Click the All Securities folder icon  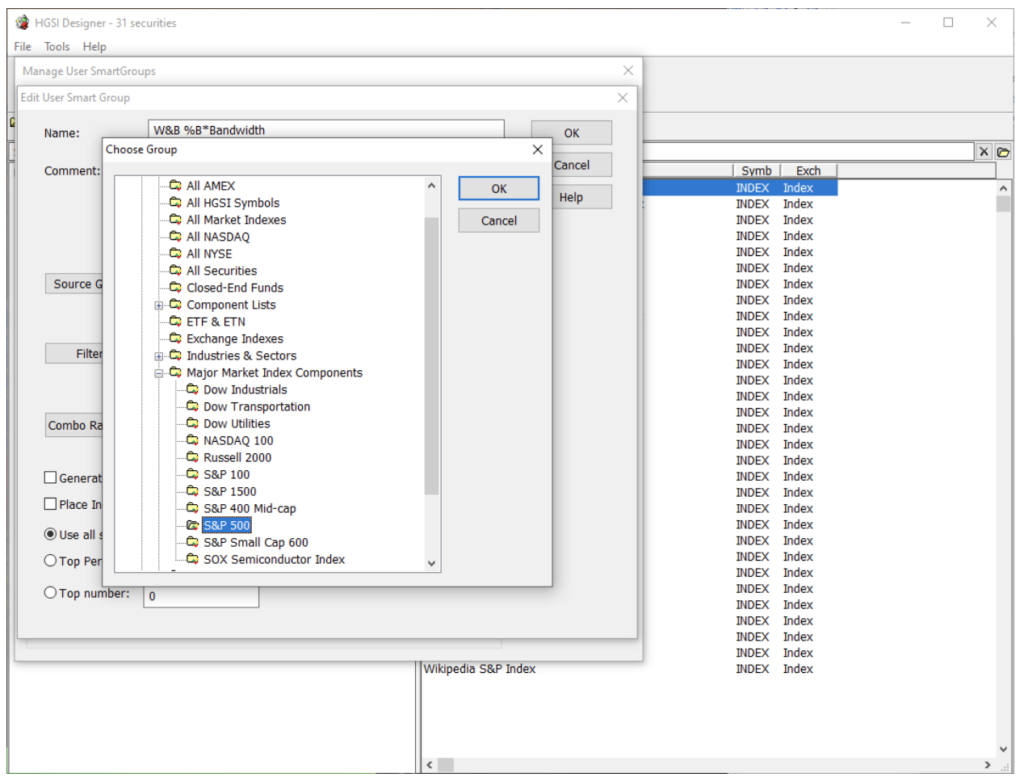pos(175,270)
